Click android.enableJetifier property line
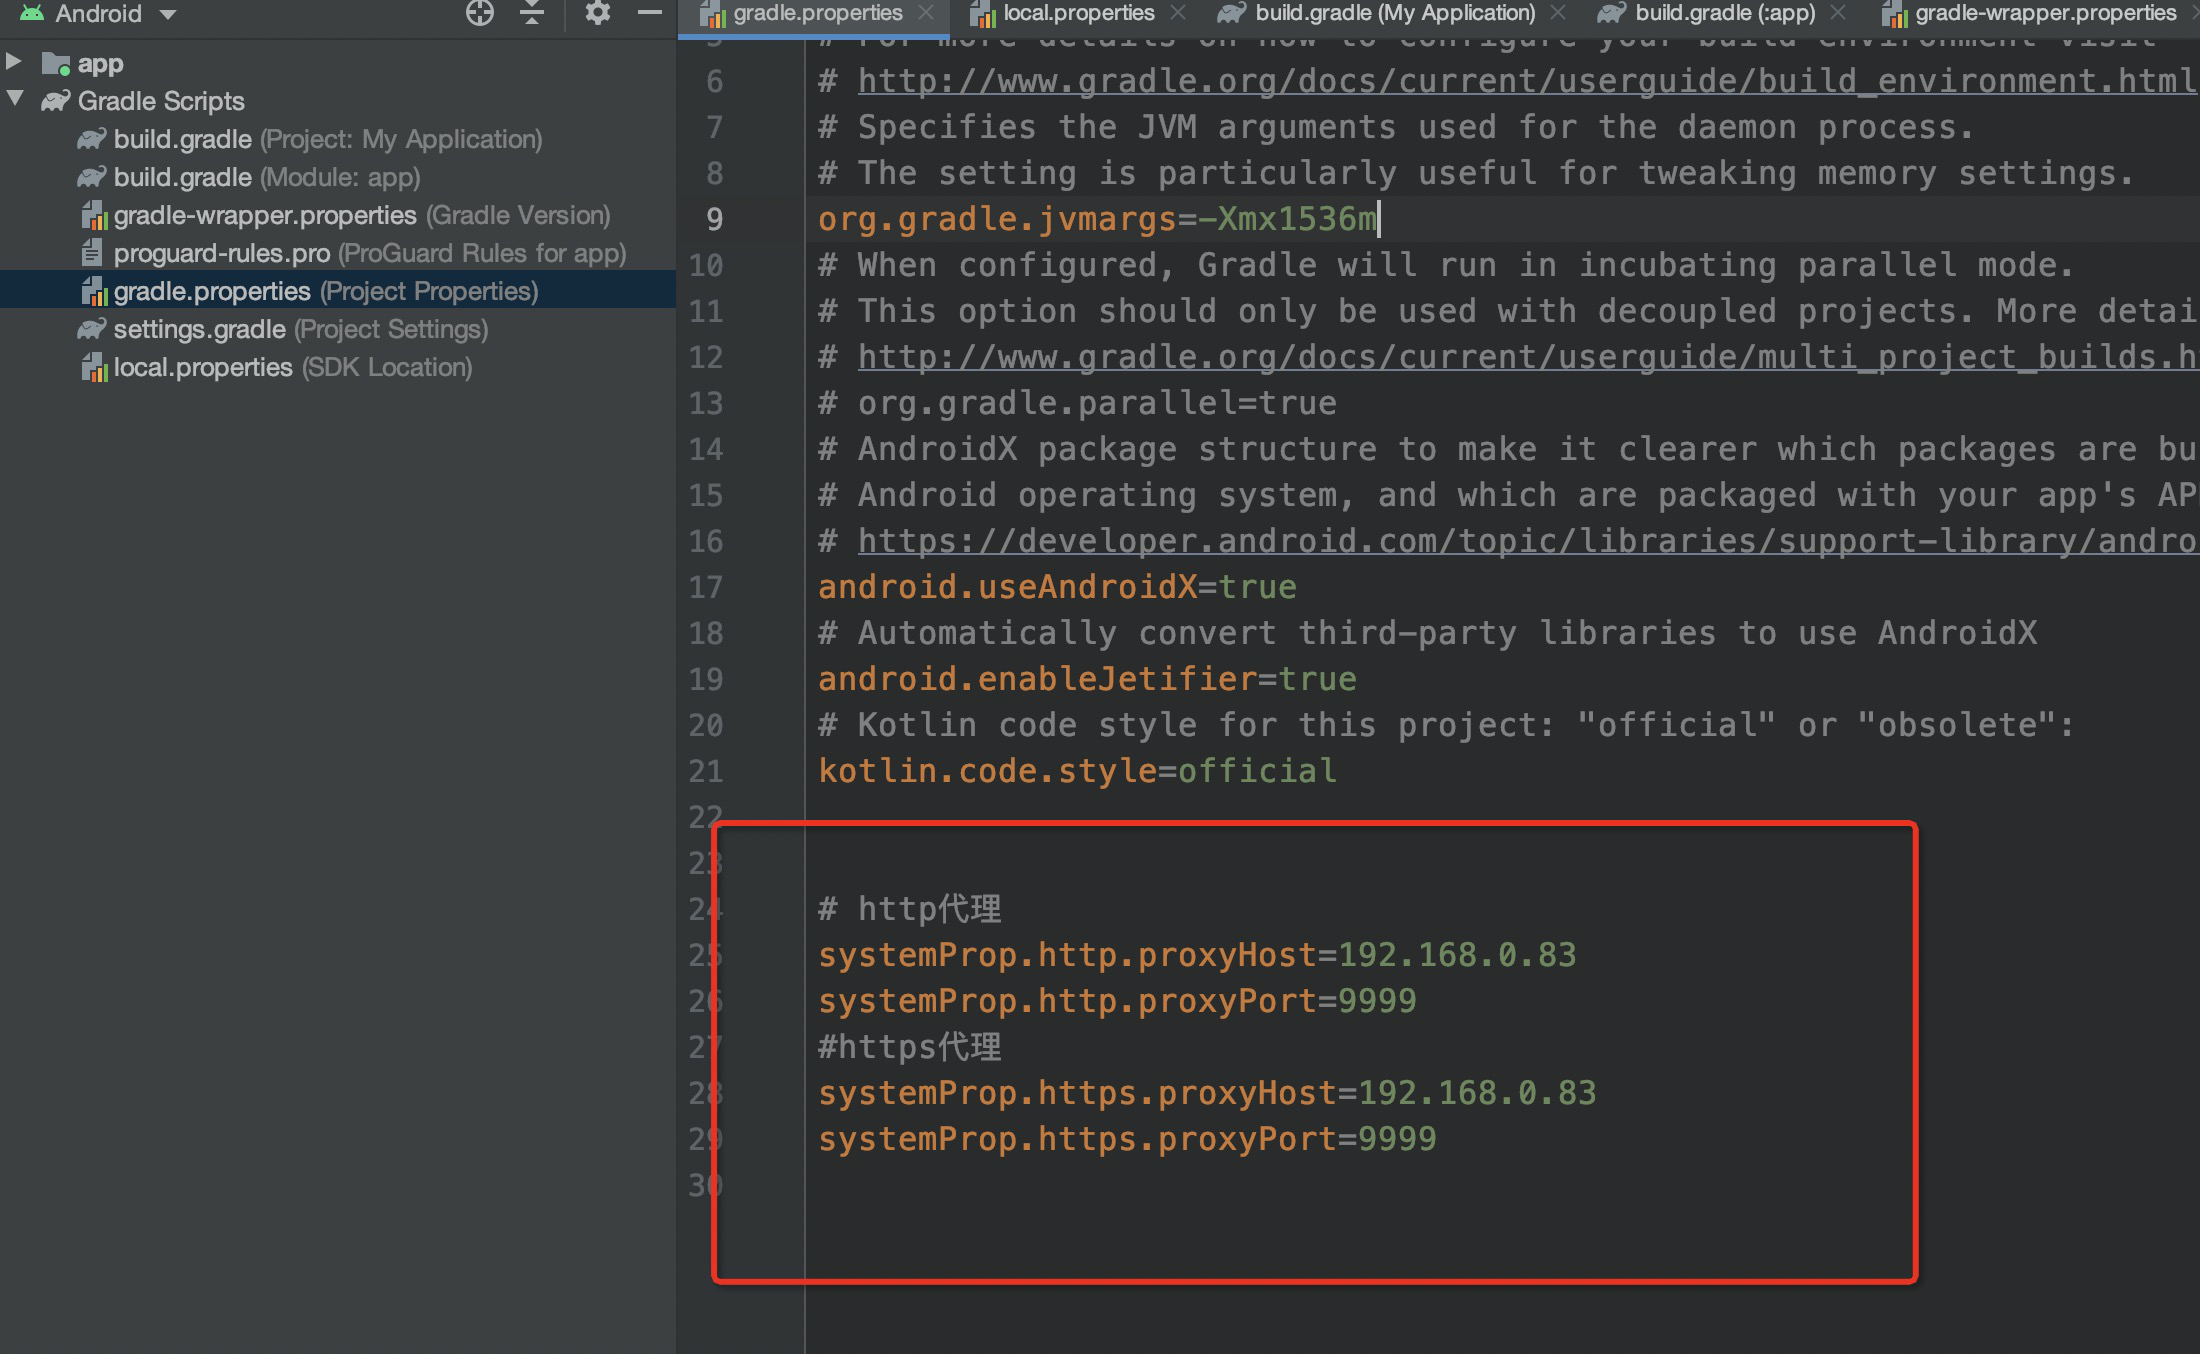 pyautogui.click(x=1087, y=679)
